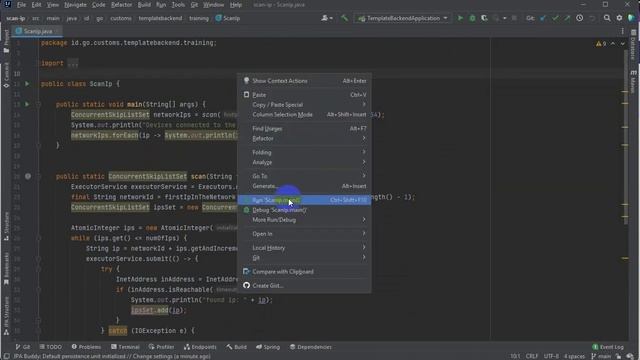The image size is (640, 360).
Task: Toggle Column Selection Mode in context menu
Action: [304, 115]
